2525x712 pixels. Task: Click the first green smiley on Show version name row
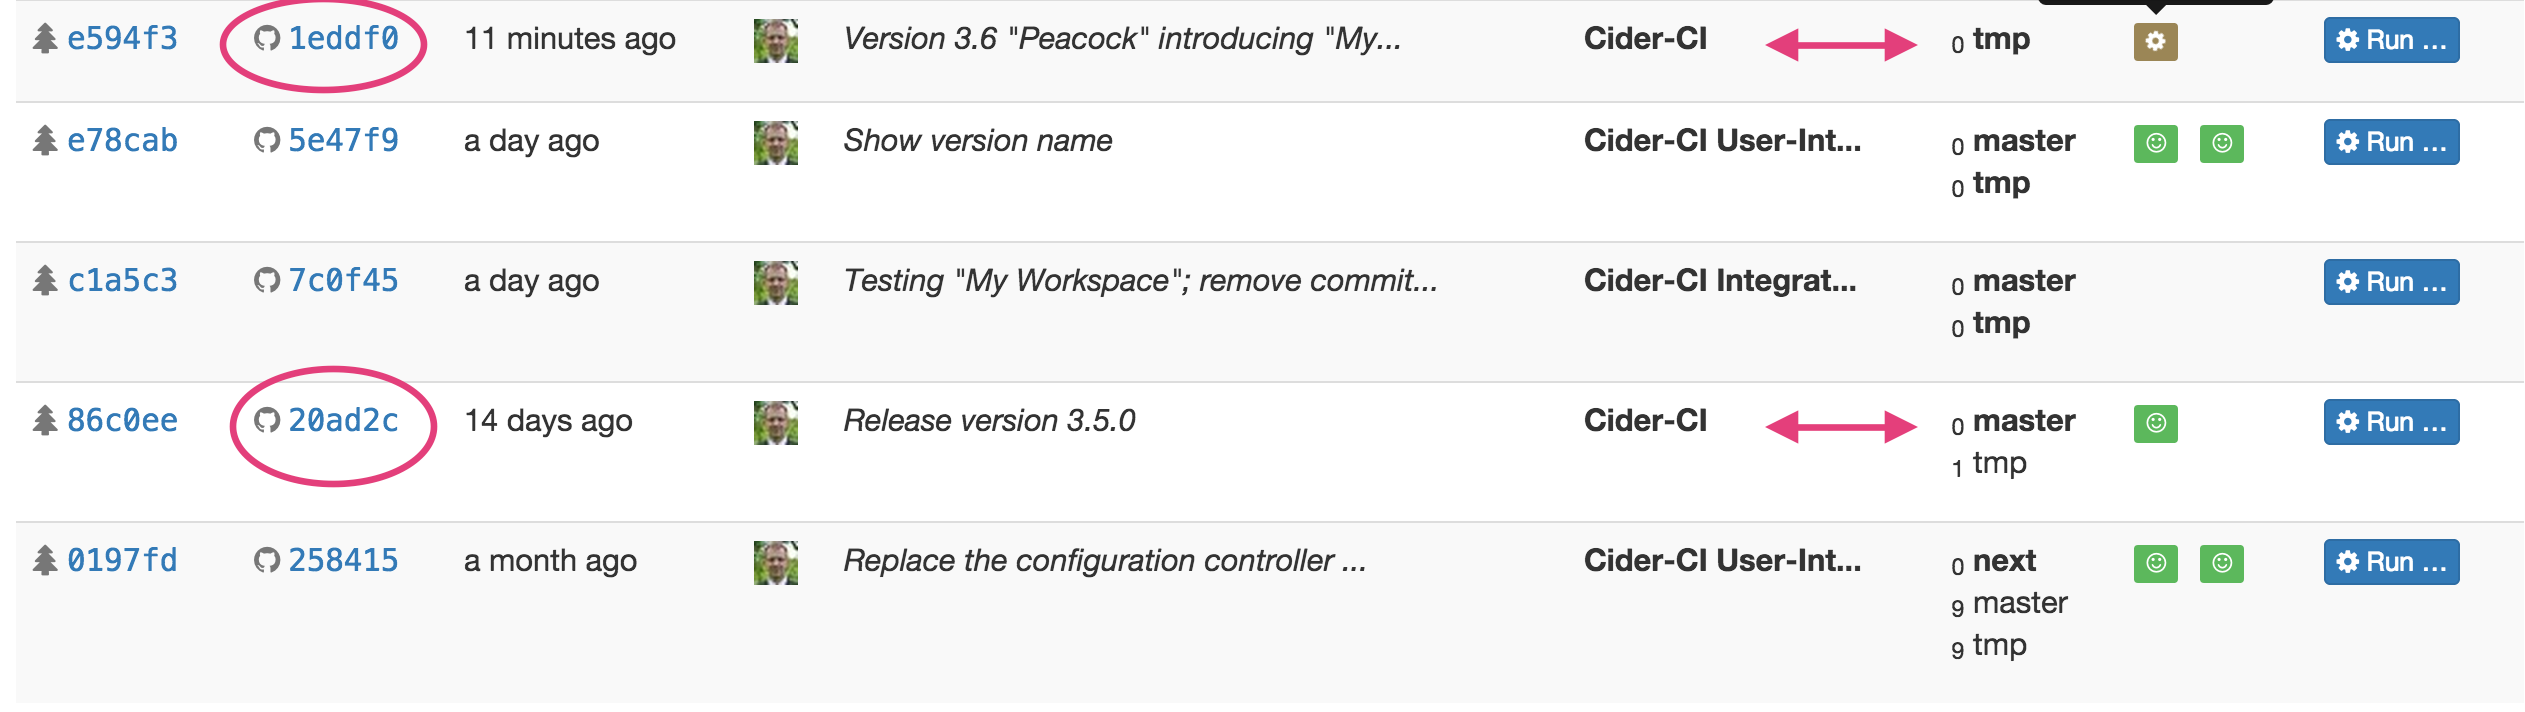pos(2155,143)
